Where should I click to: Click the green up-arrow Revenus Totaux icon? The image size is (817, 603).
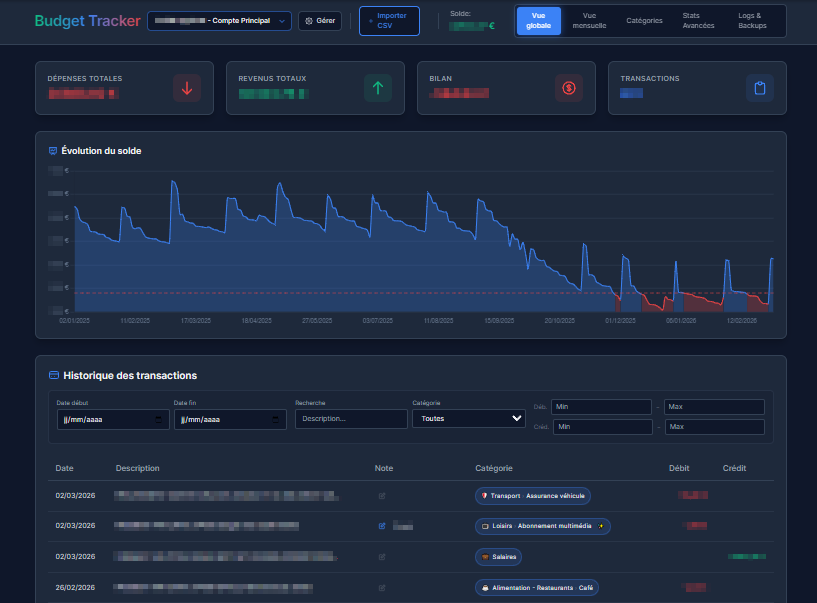(x=377, y=88)
